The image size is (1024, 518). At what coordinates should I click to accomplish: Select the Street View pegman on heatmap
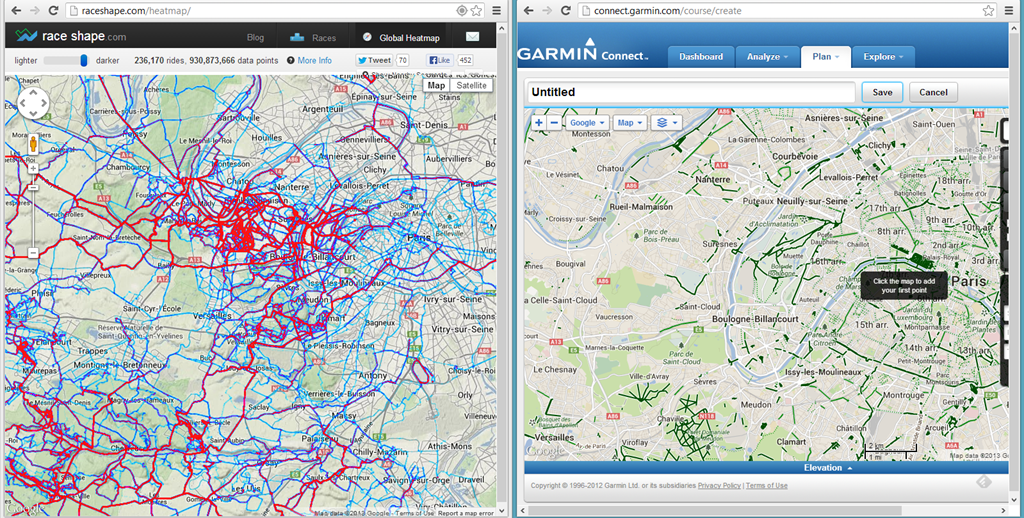(33, 144)
